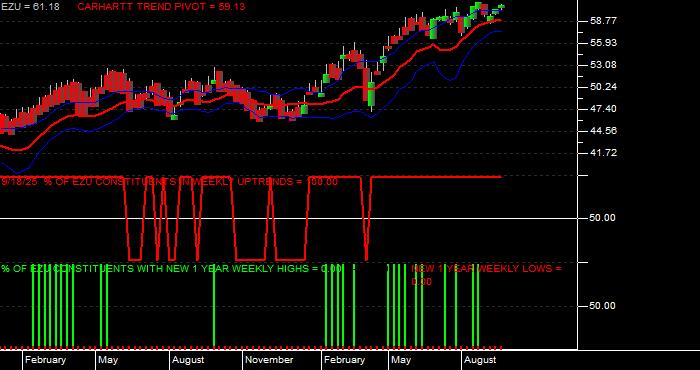Select the weekly uptrends percentage label
Screen dimensions: 700x370
170,182
